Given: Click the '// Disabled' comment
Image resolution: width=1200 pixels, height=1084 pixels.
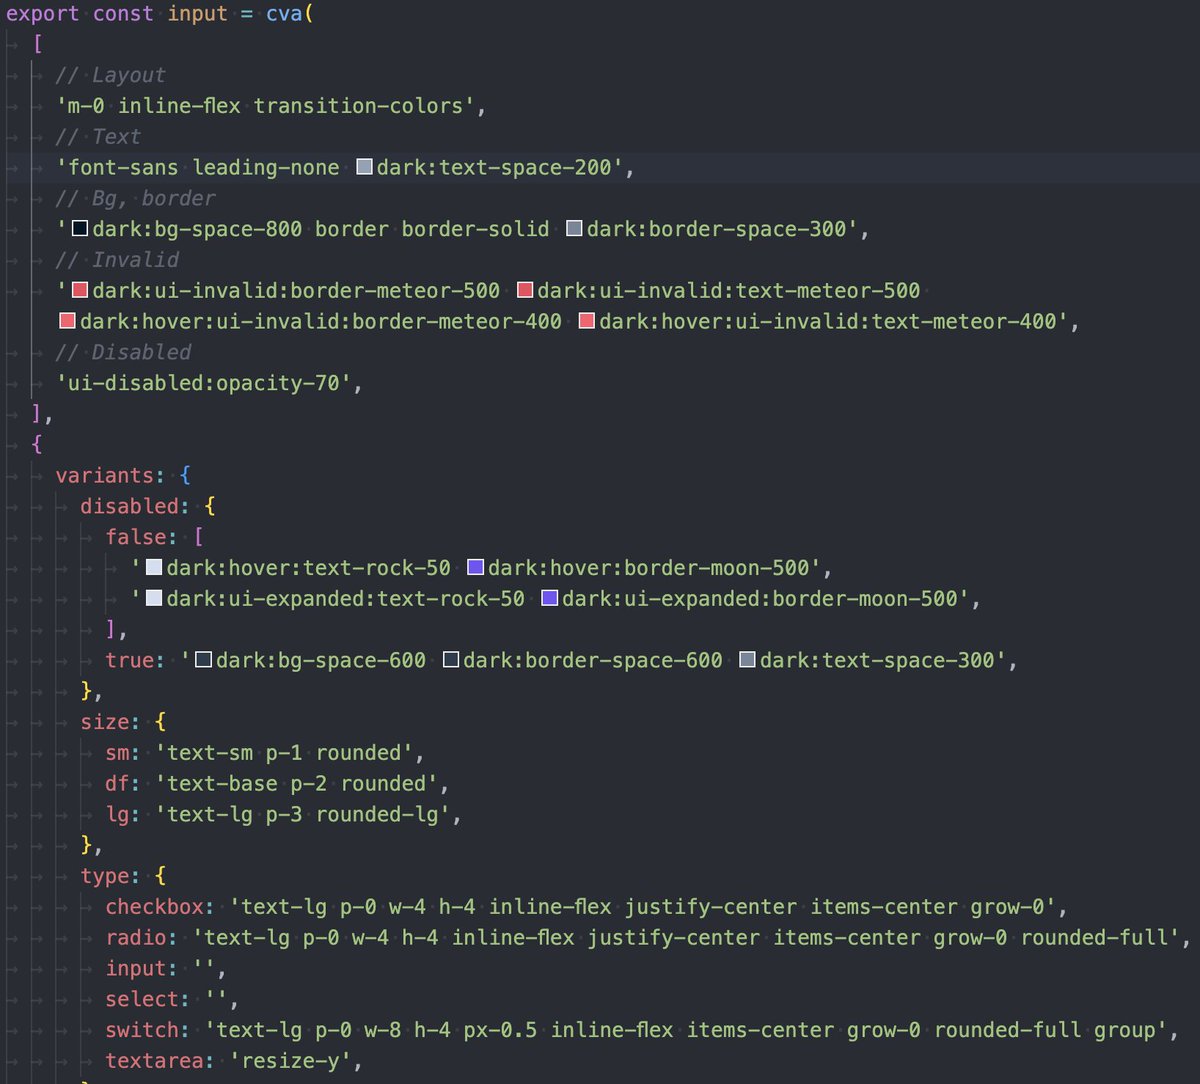Looking at the screenshot, I should (x=123, y=352).
